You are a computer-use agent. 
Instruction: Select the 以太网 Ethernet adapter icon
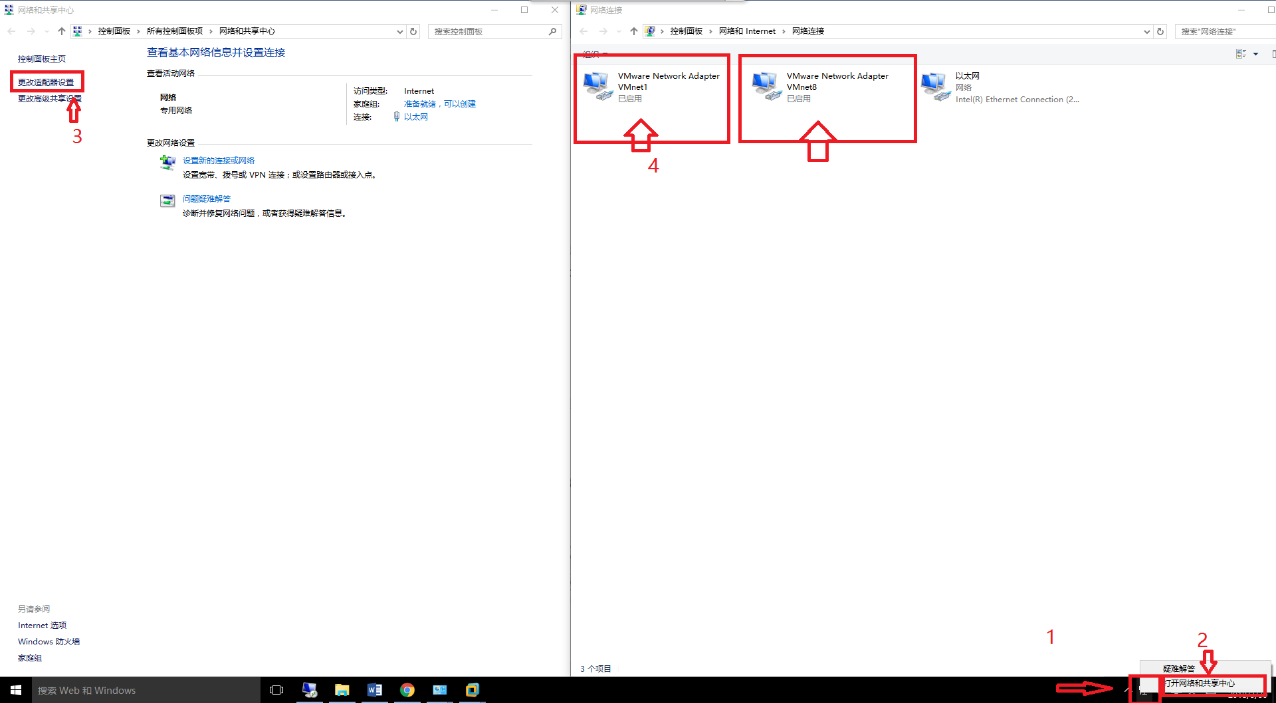[936, 87]
